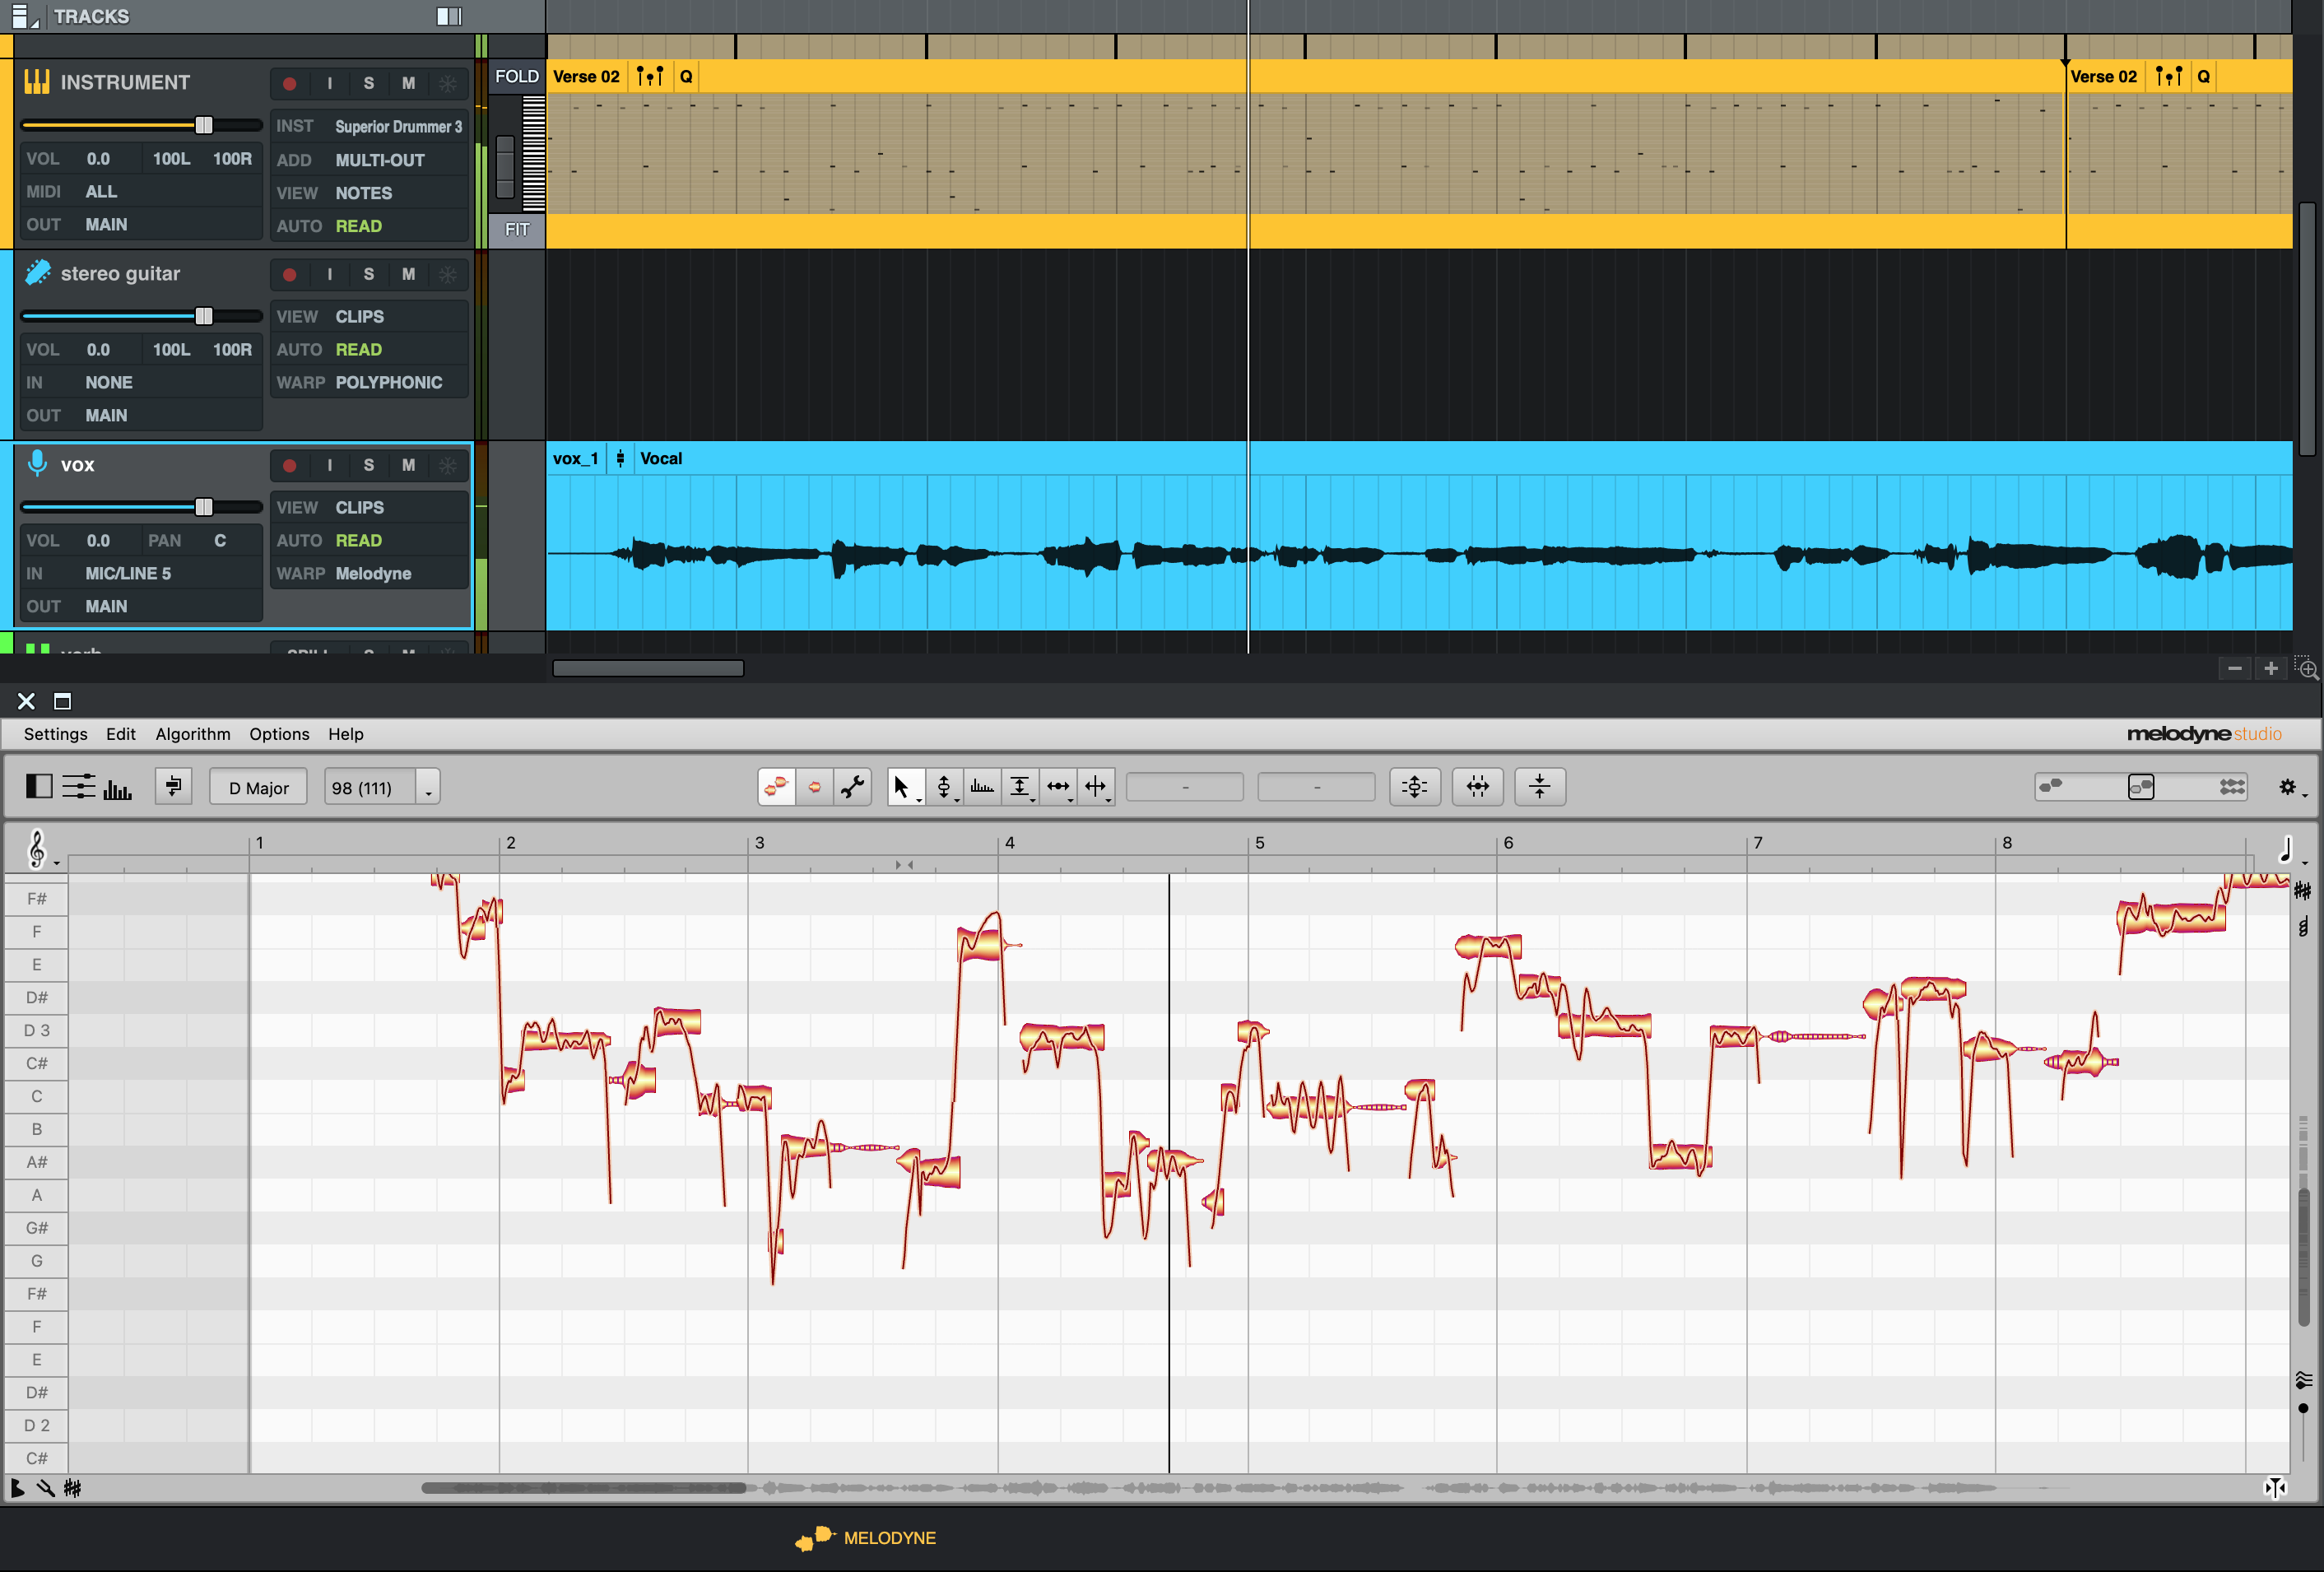Select the Pitch tool in Melodyne

tap(942, 788)
